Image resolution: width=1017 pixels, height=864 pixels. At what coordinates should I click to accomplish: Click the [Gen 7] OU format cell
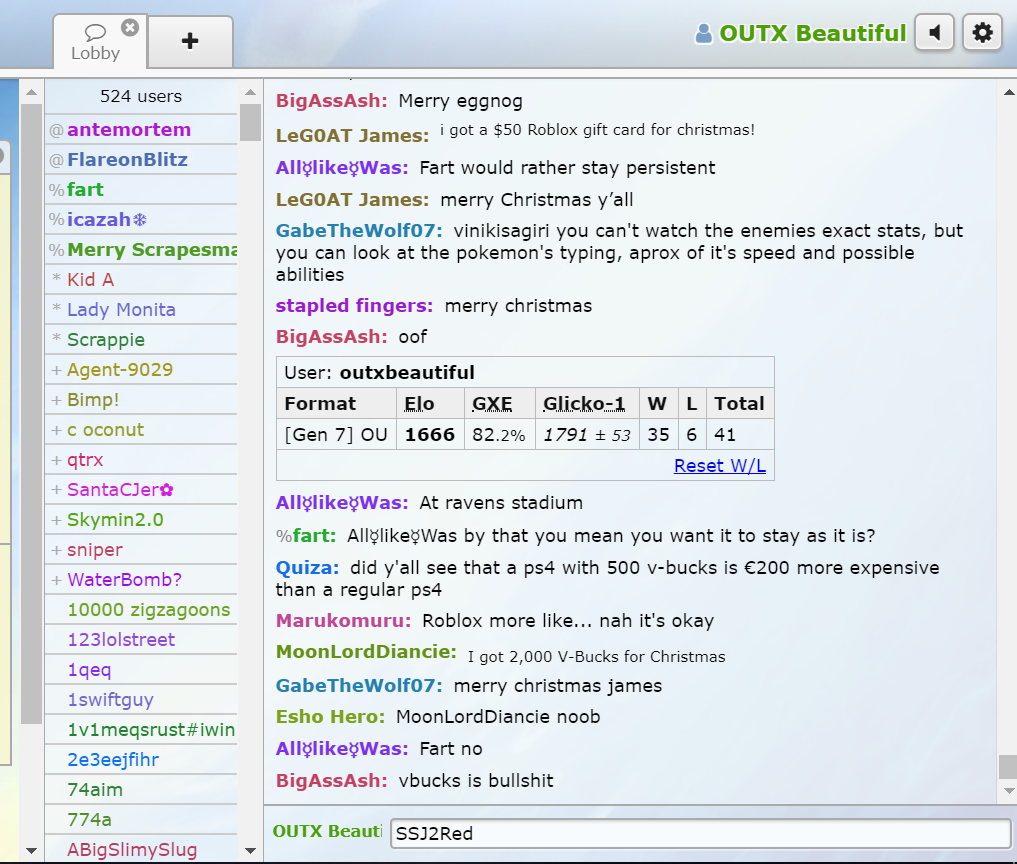[x=336, y=435]
